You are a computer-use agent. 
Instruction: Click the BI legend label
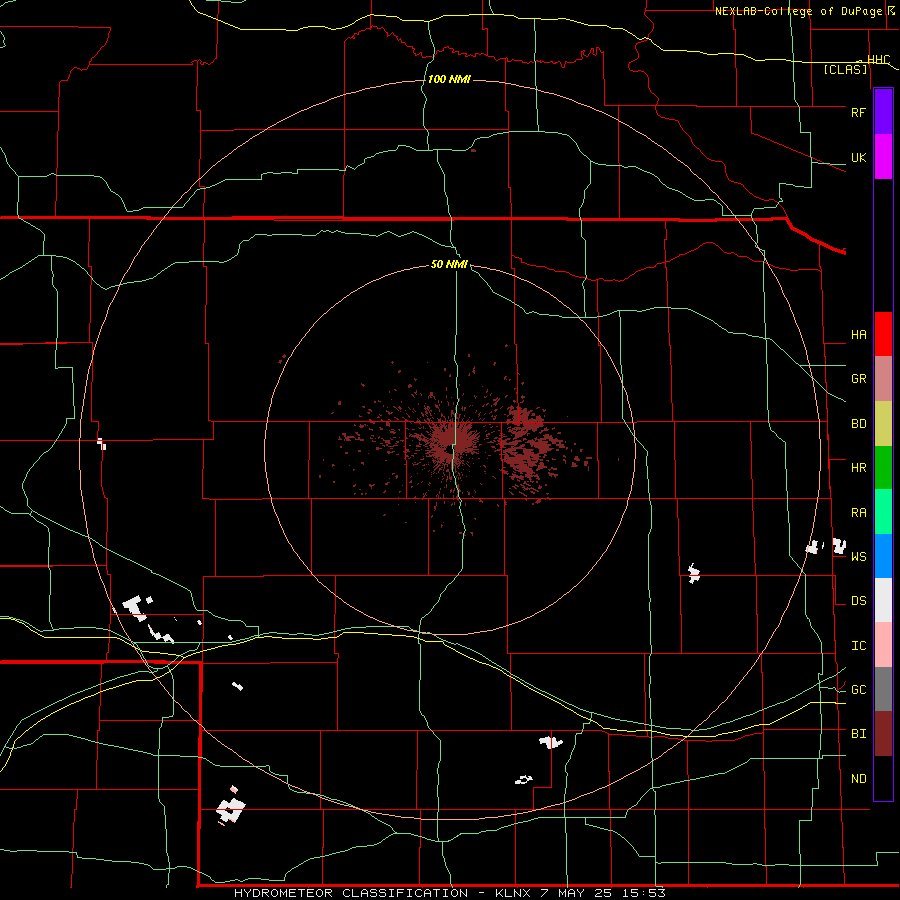coord(858,734)
